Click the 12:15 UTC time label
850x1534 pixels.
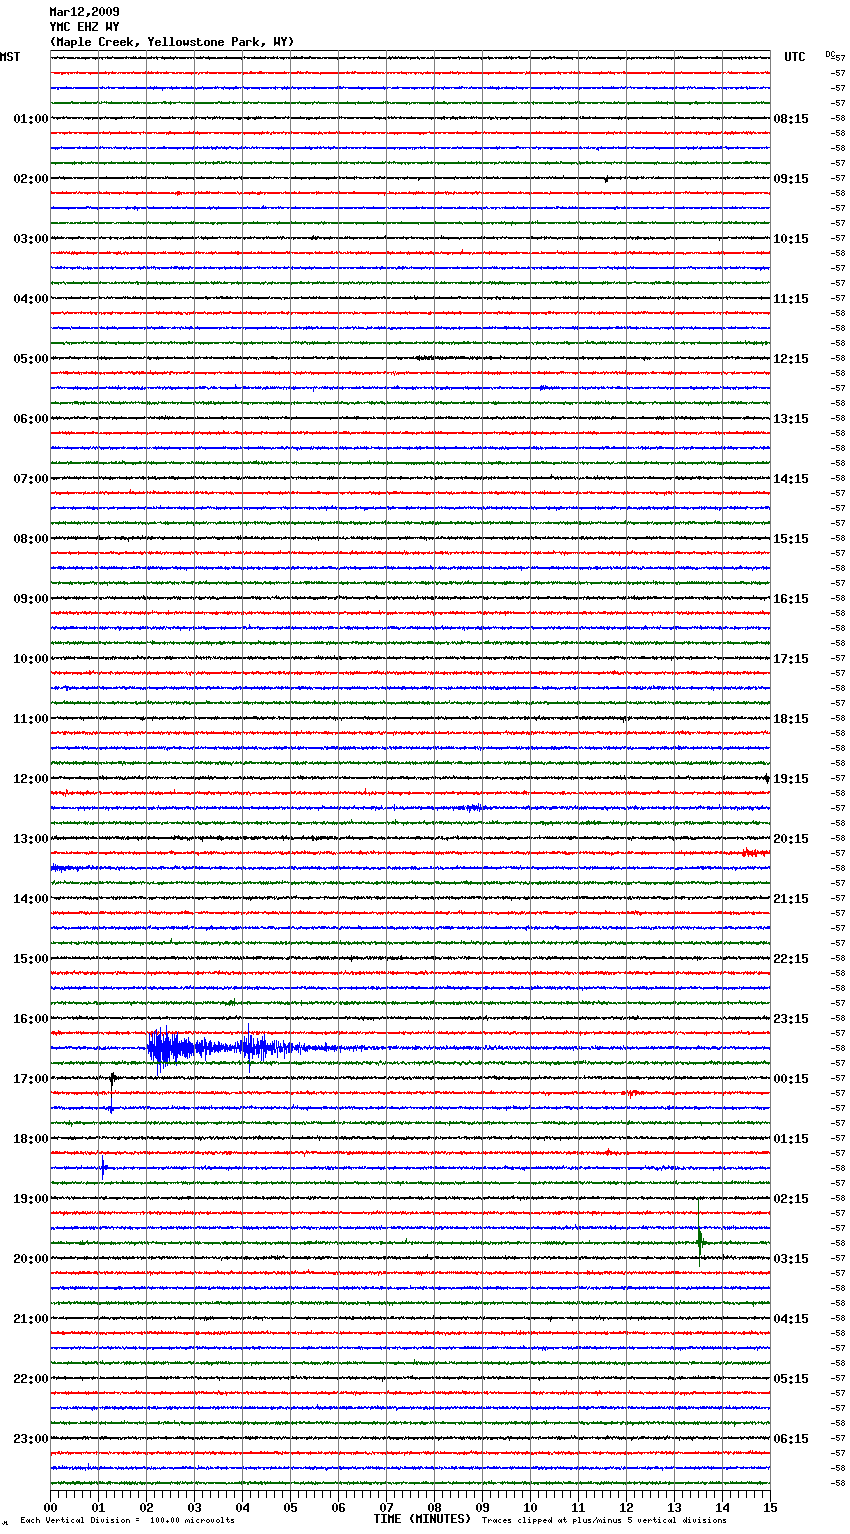791,359
